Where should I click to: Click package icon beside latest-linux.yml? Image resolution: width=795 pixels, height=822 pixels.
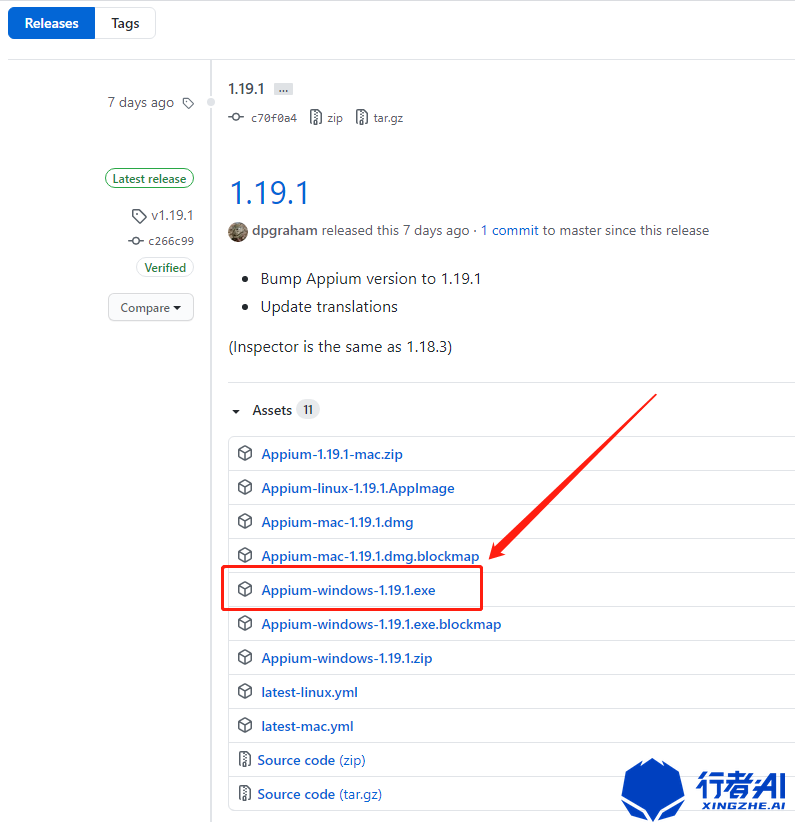tap(245, 691)
